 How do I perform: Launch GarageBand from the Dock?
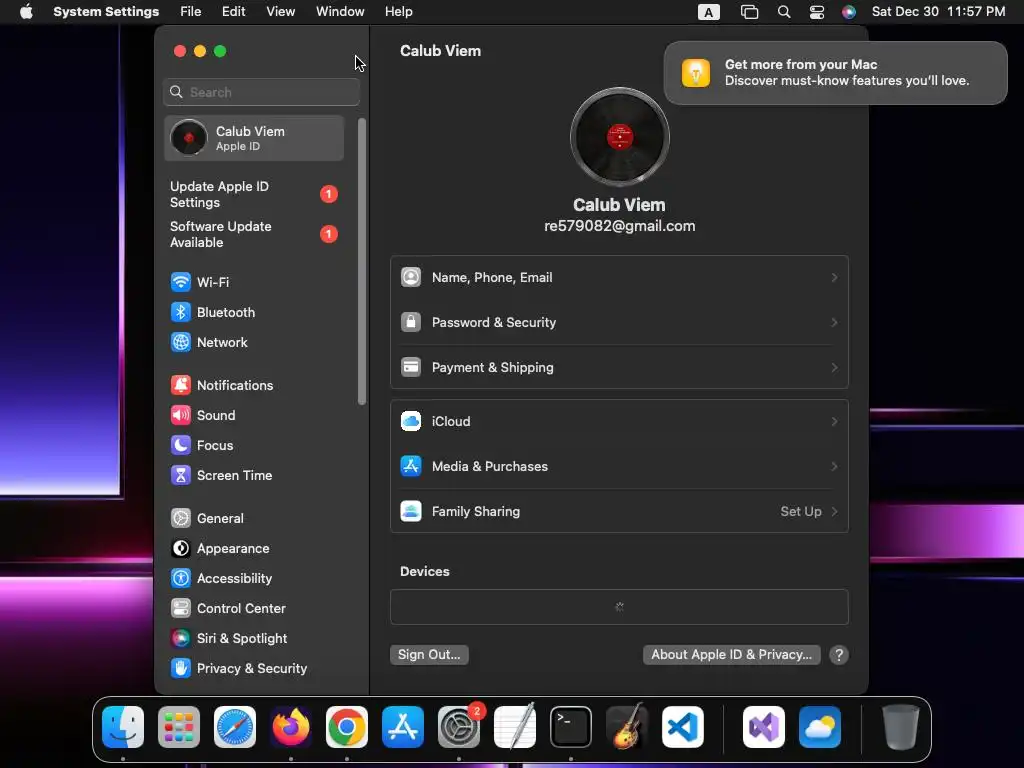pyautogui.click(x=627, y=727)
